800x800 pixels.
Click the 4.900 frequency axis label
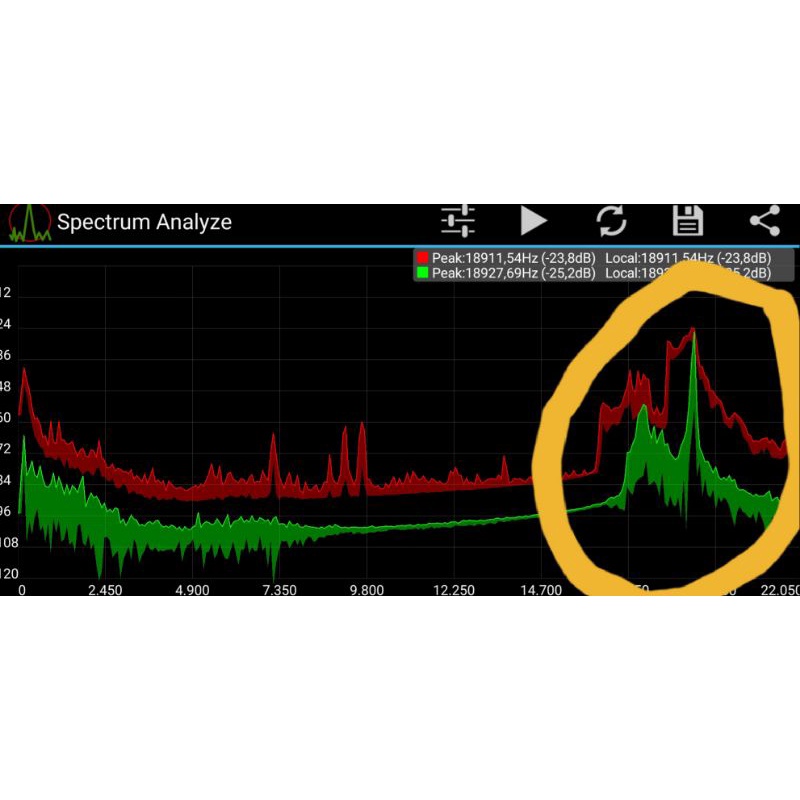pyautogui.click(x=192, y=590)
